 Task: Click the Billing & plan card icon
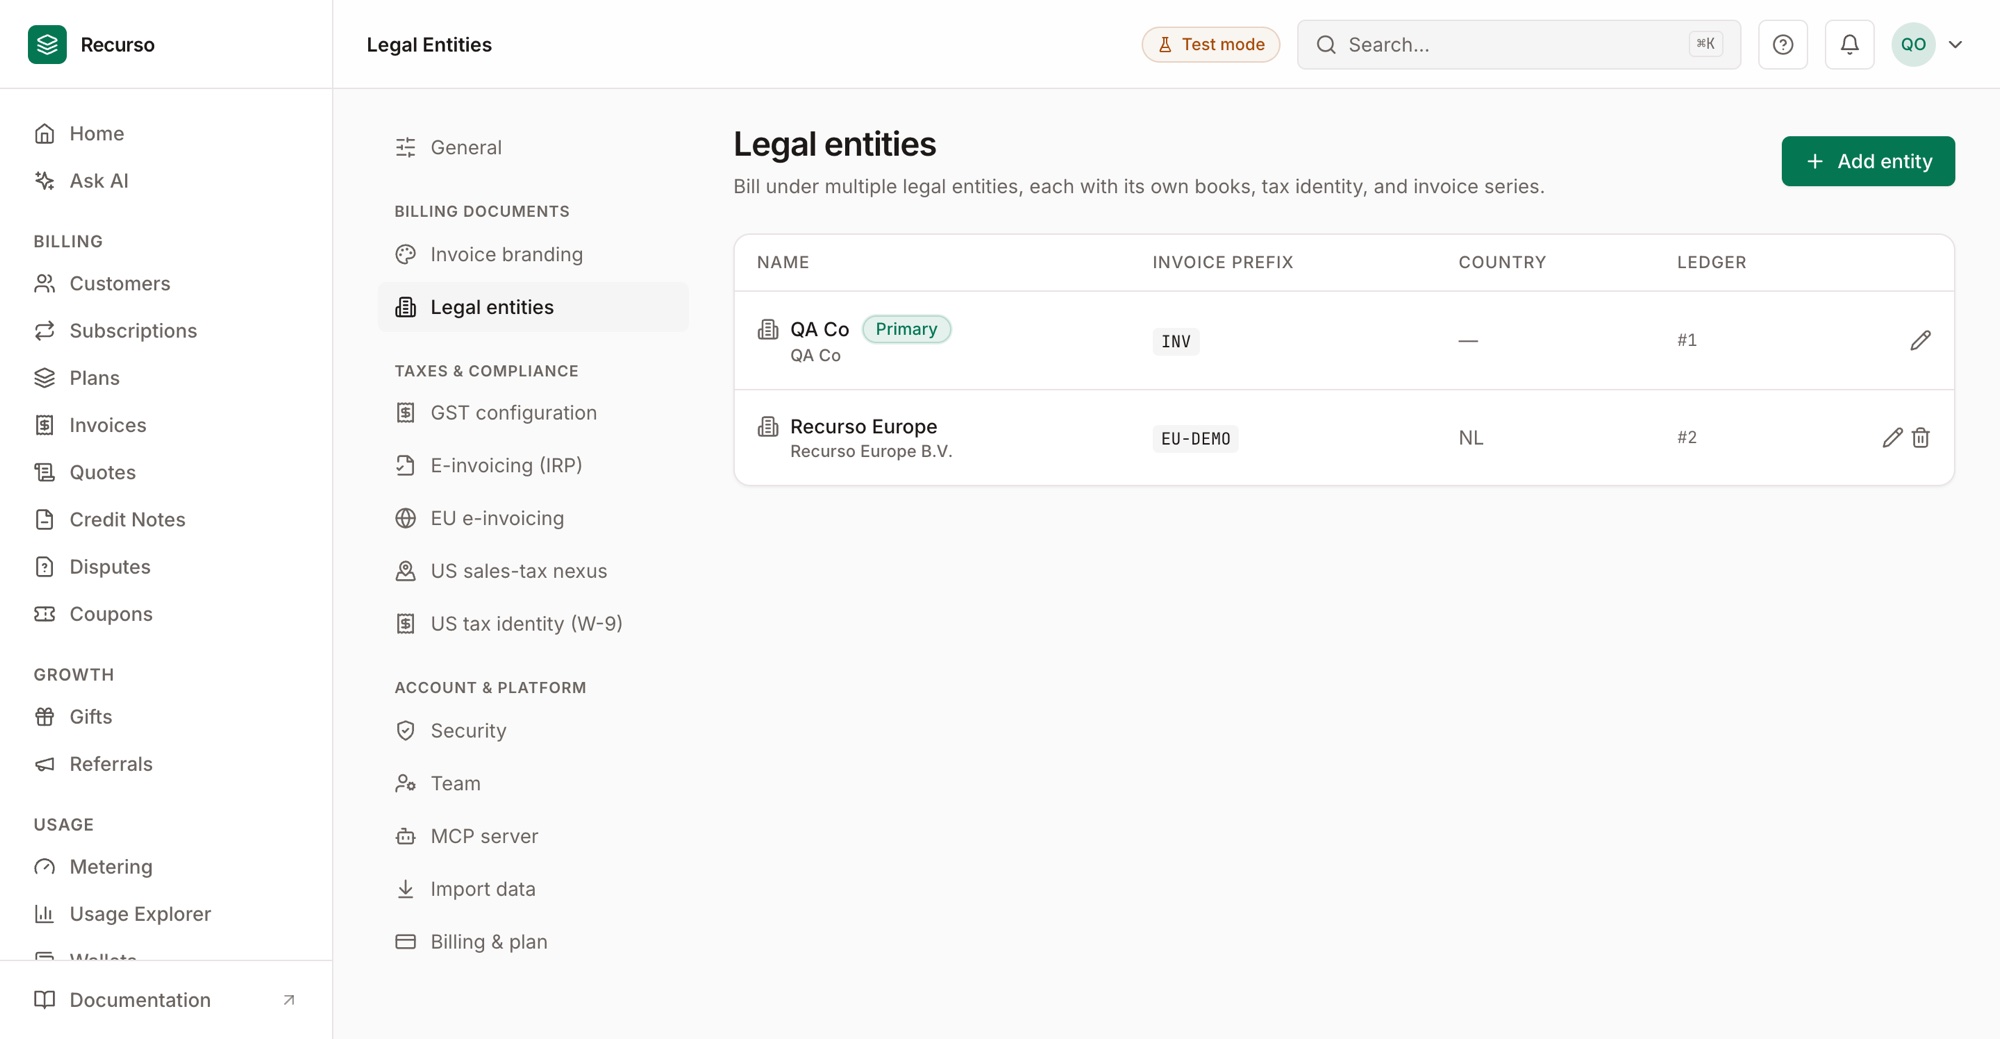406,942
